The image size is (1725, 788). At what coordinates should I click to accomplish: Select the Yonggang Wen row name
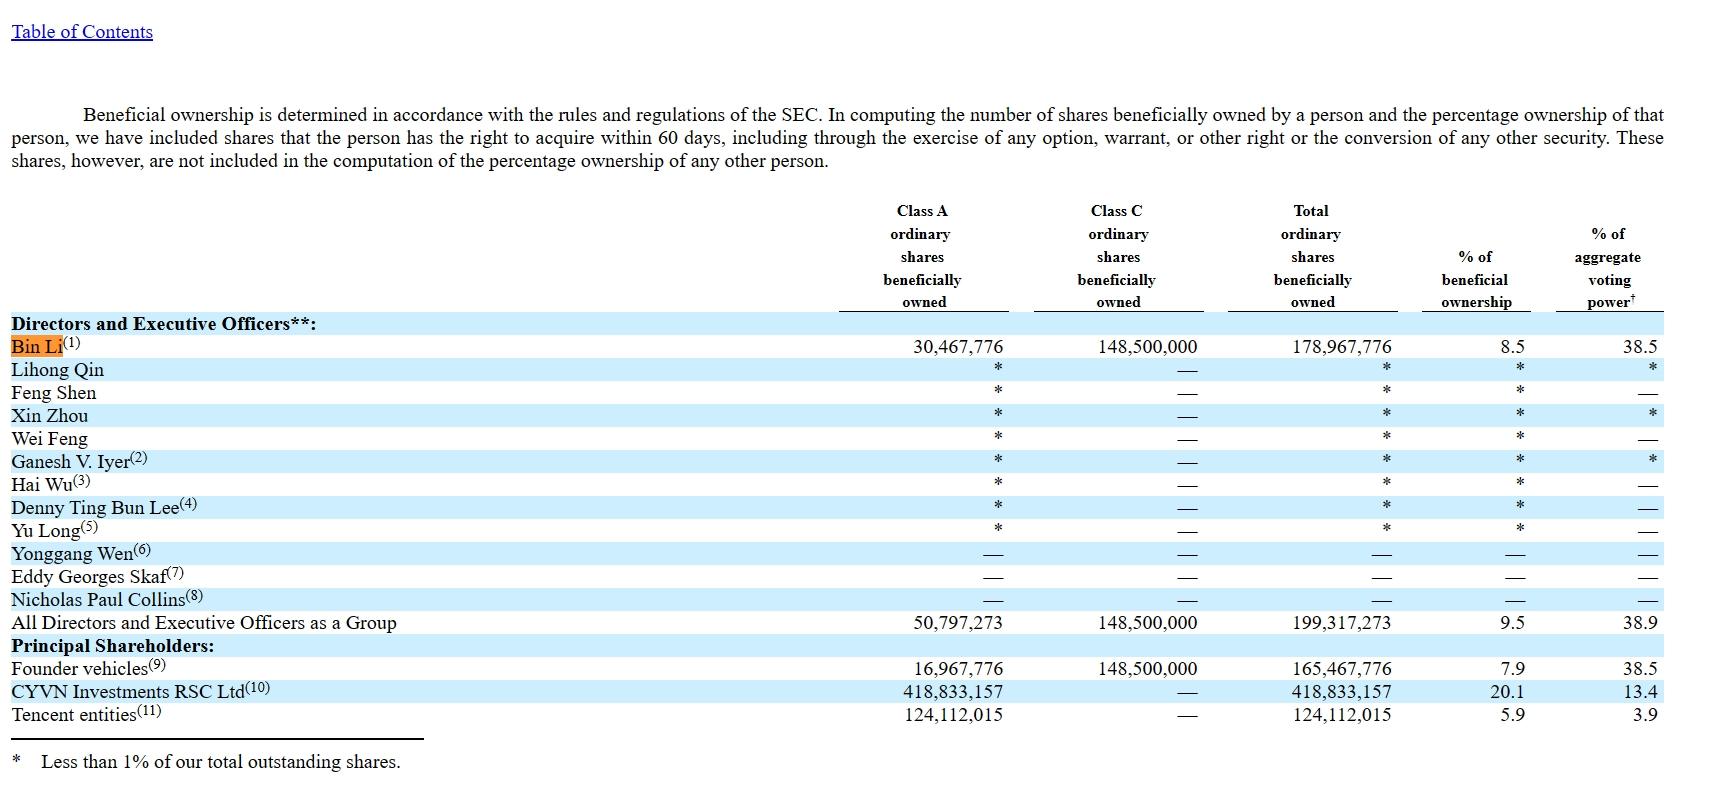71,554
